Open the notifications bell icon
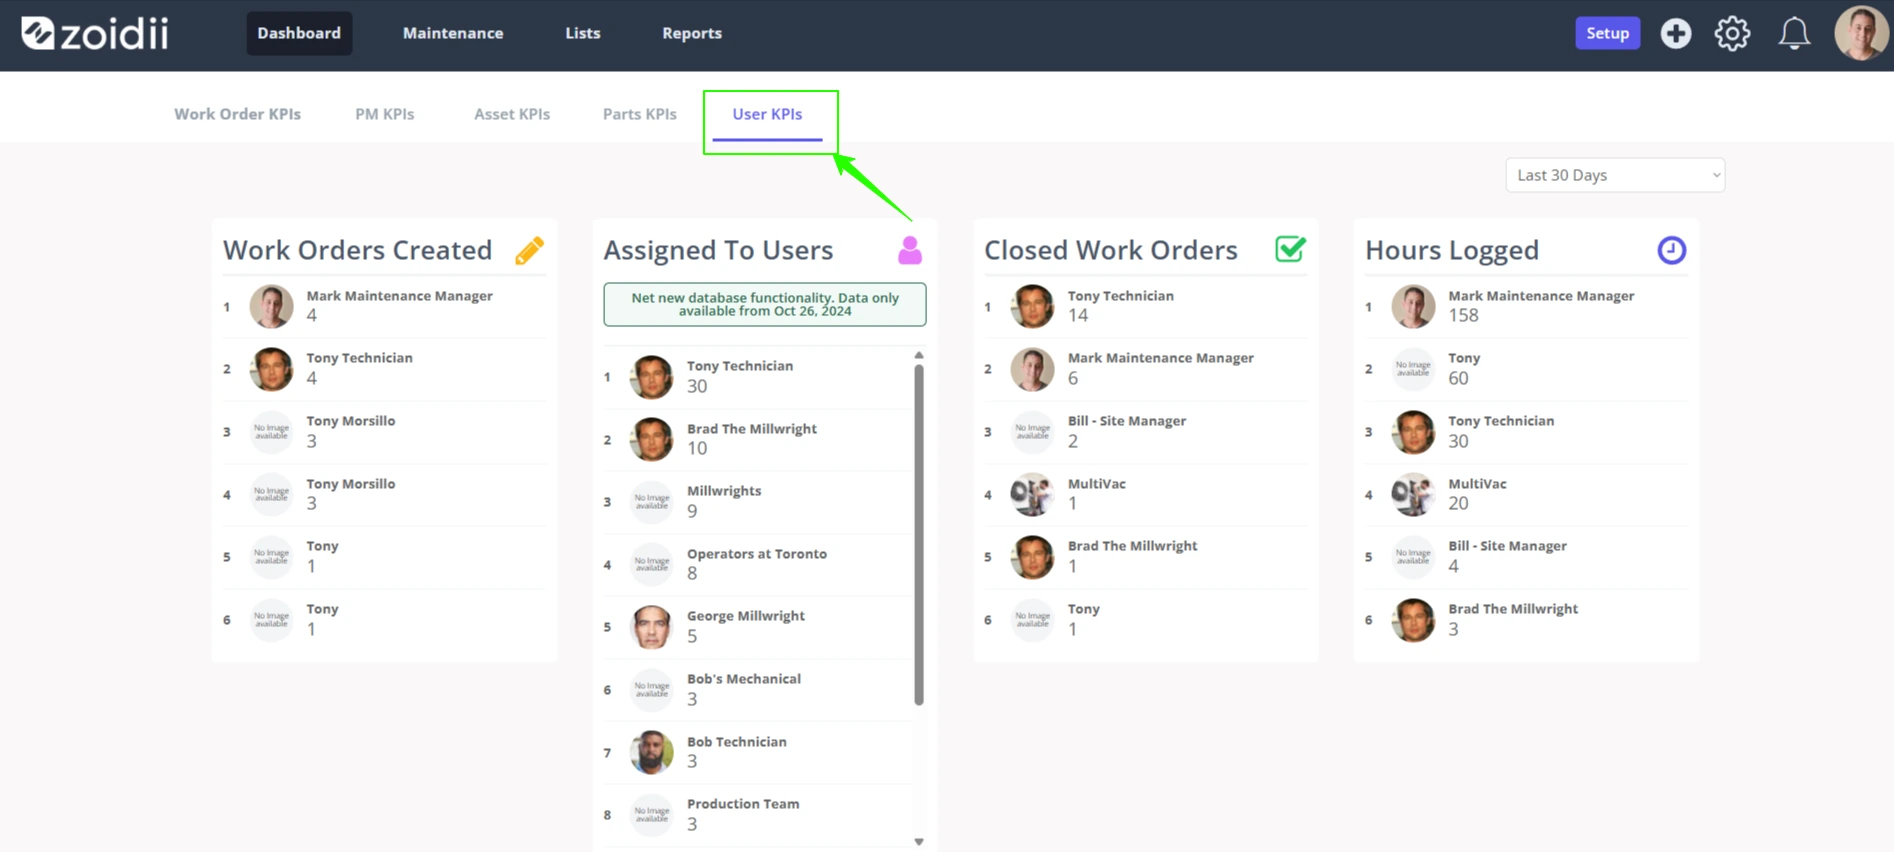1894x852 pixels. (x=1794, y=33)
